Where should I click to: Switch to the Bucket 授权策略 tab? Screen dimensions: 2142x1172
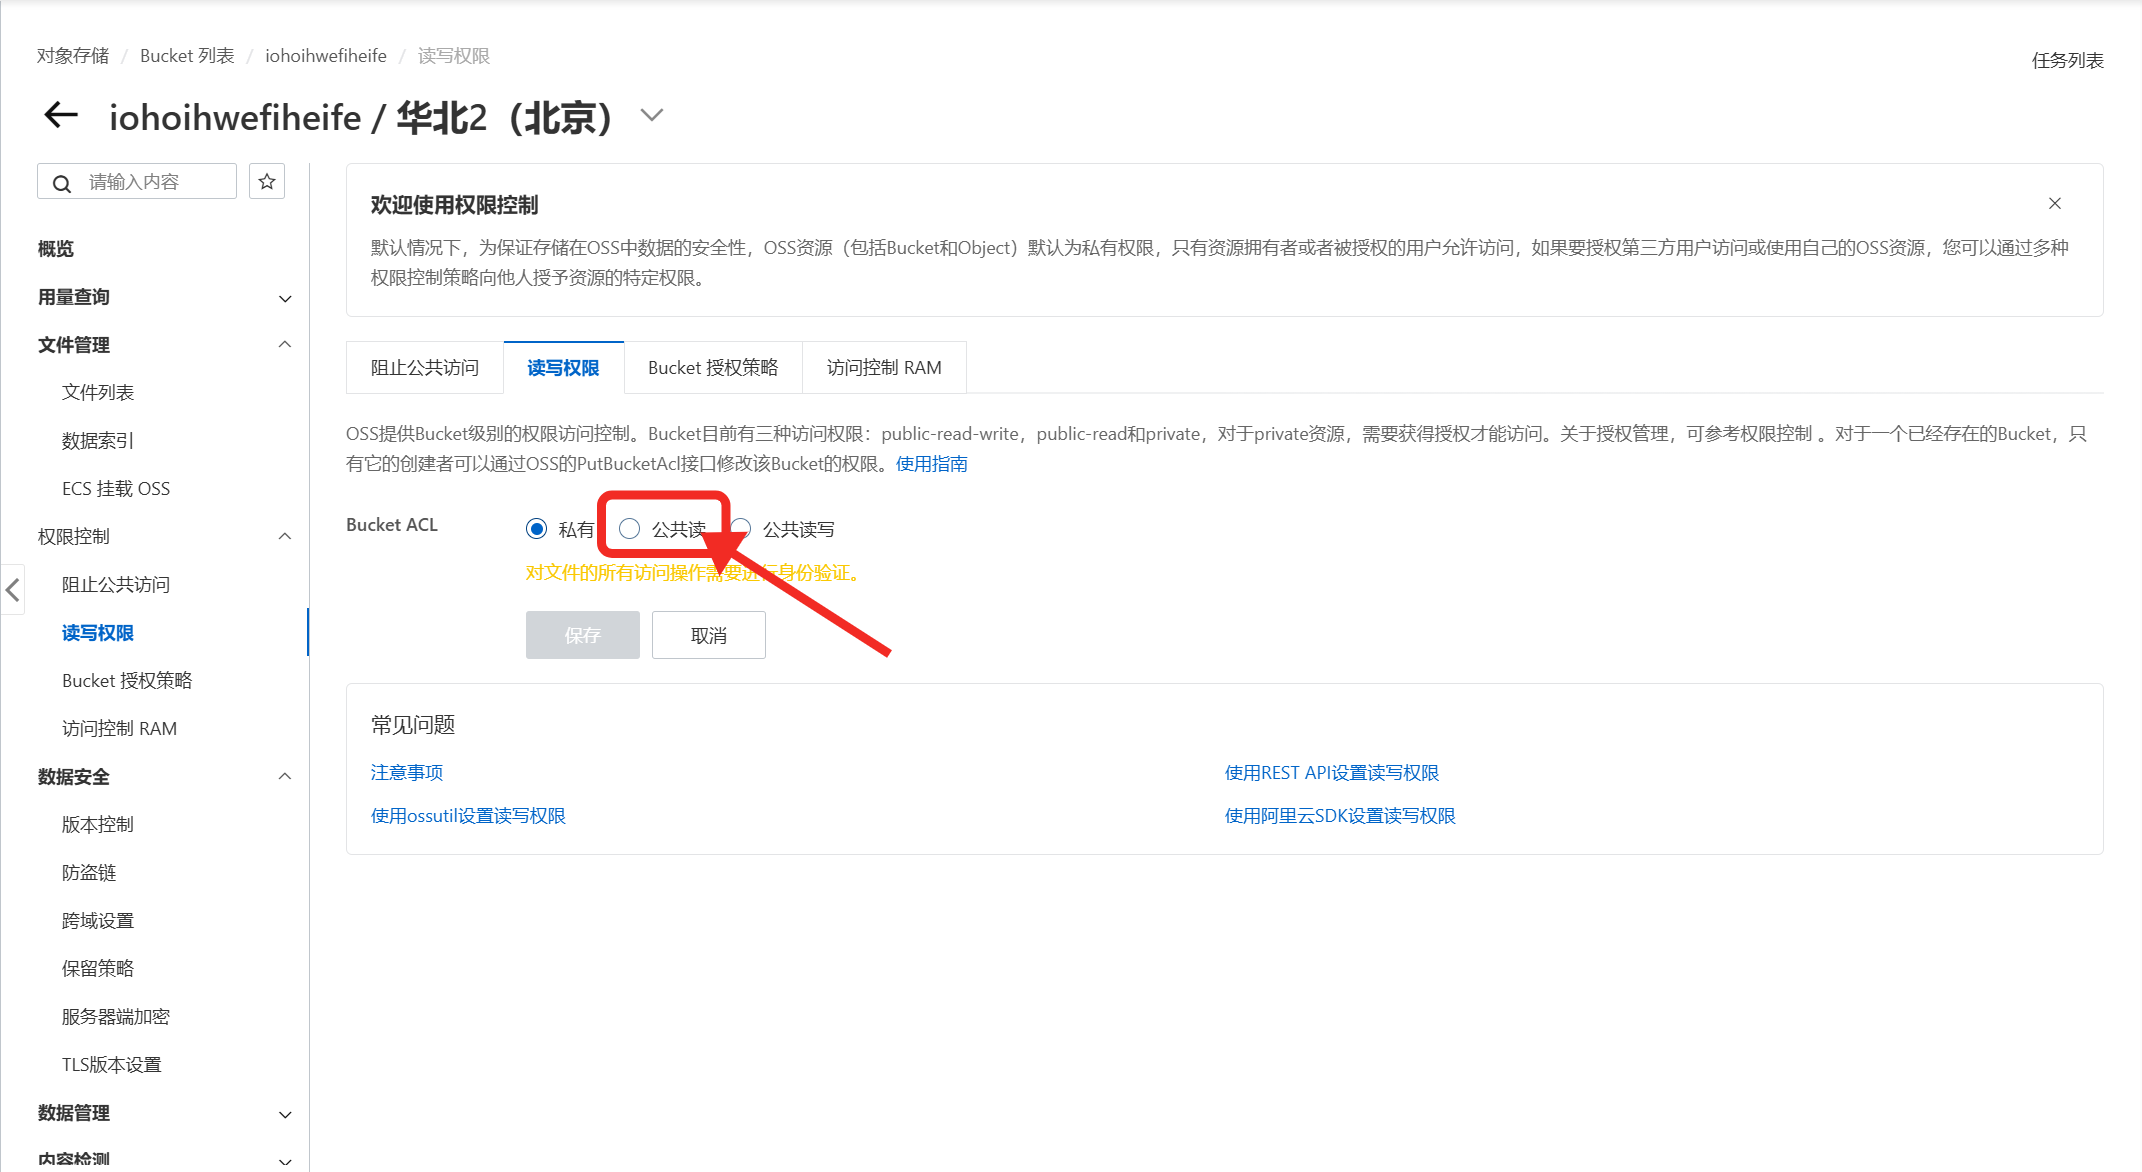click(712, 368)
